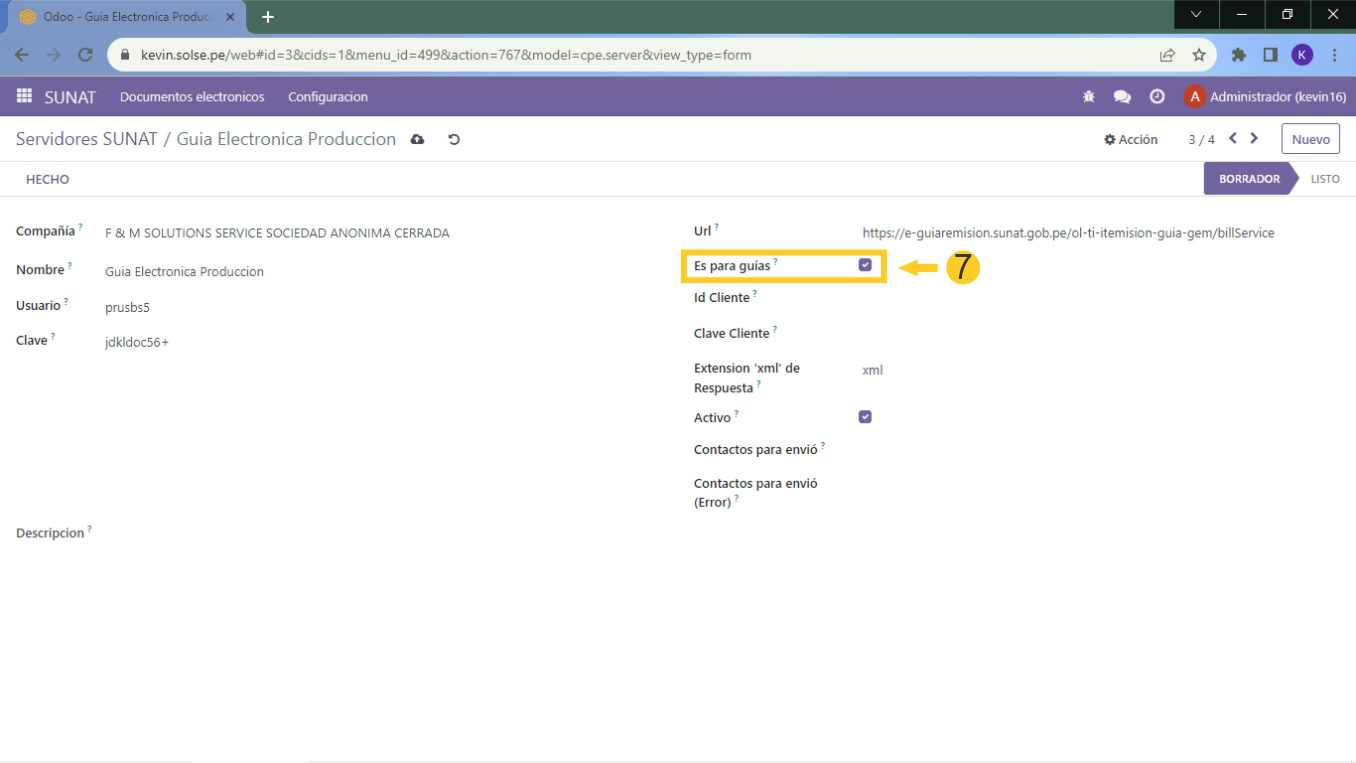The width and height of the screenshot is (1356, 763).
Task: Go to Servidores SUNAT breadcrumb
Action: (87, 139)
